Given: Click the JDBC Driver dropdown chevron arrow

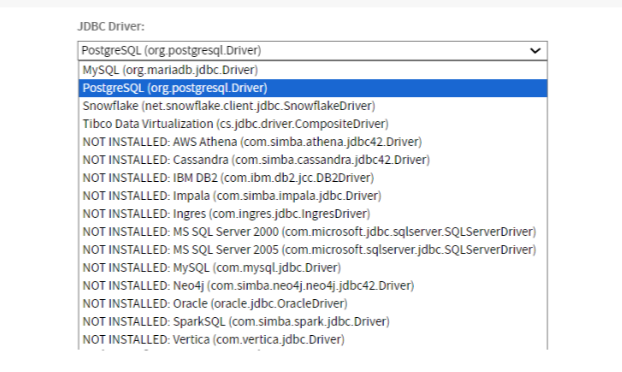Looking at the screenshot, I should (x=535, y=51).
